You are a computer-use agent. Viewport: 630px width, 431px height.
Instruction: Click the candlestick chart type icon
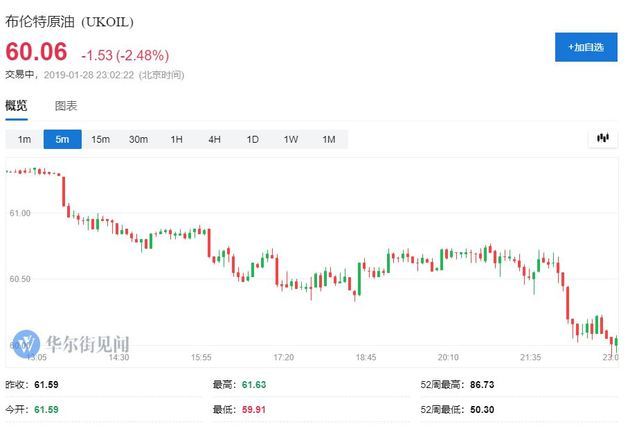(602, 138)
